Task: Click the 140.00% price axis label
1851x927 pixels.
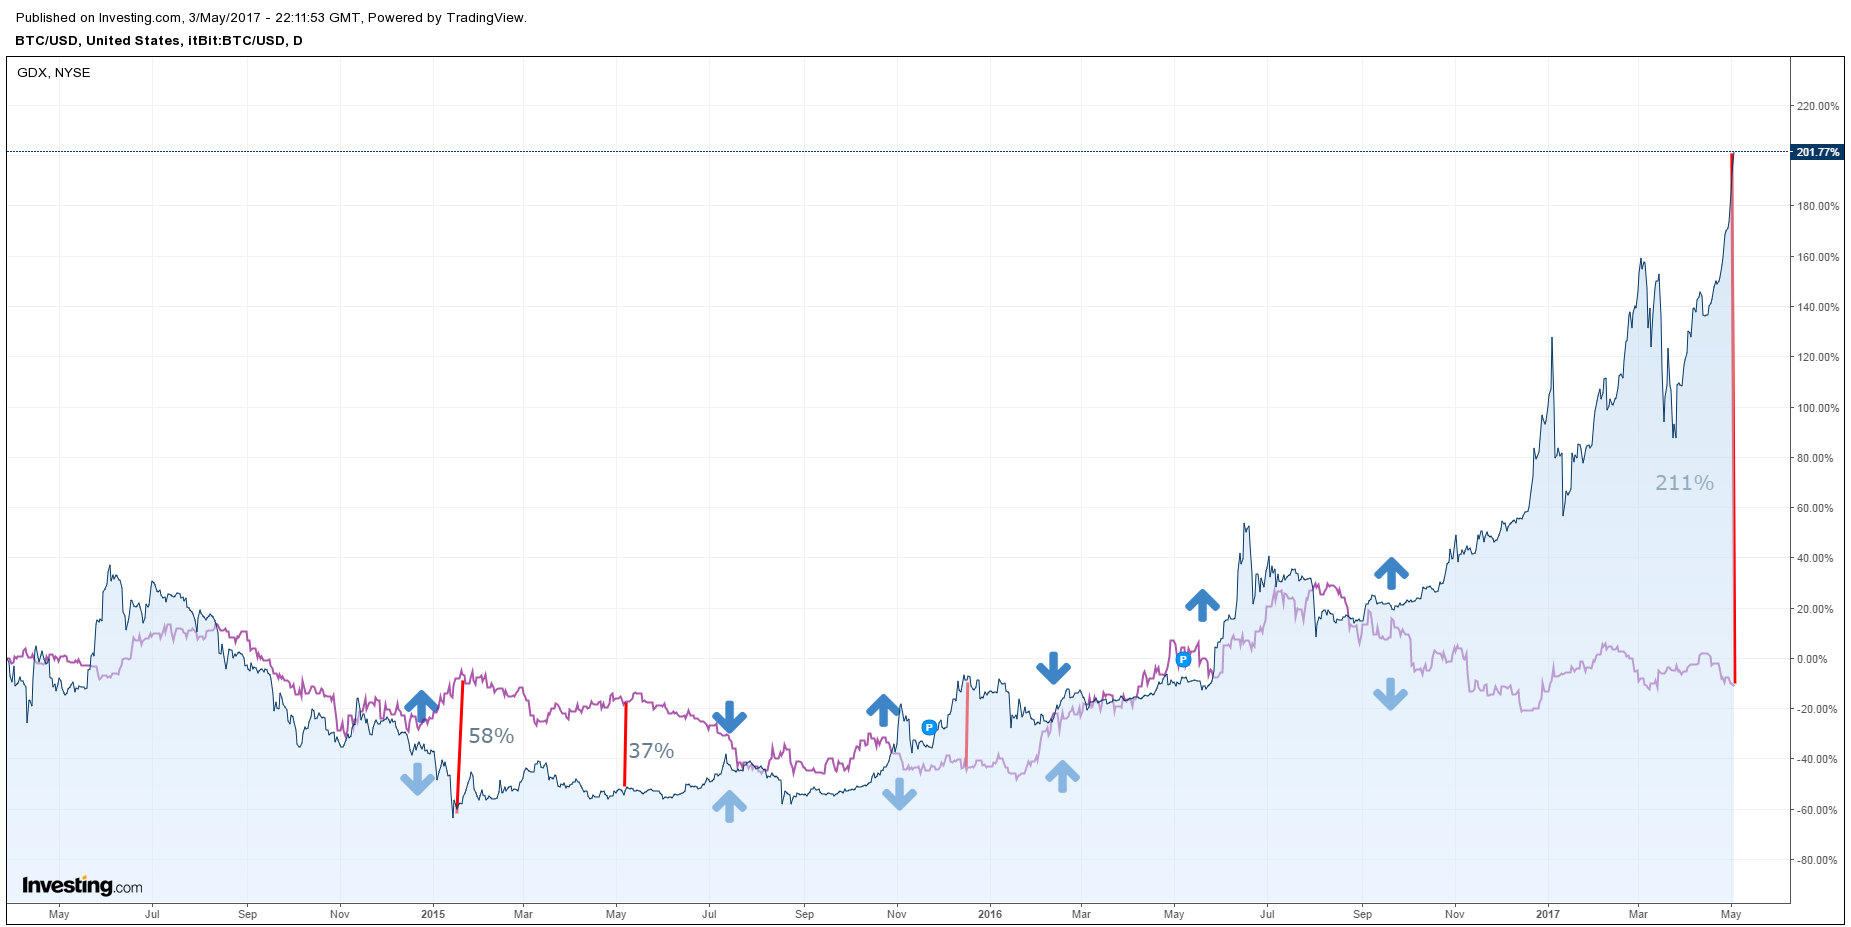Action: pyautogui.click(x=1818, y=307)
